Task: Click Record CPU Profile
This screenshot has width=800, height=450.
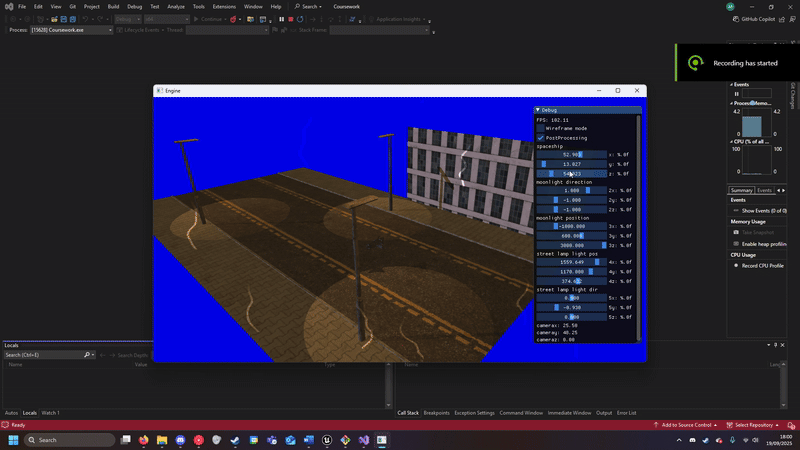Action: coord(764,265)
